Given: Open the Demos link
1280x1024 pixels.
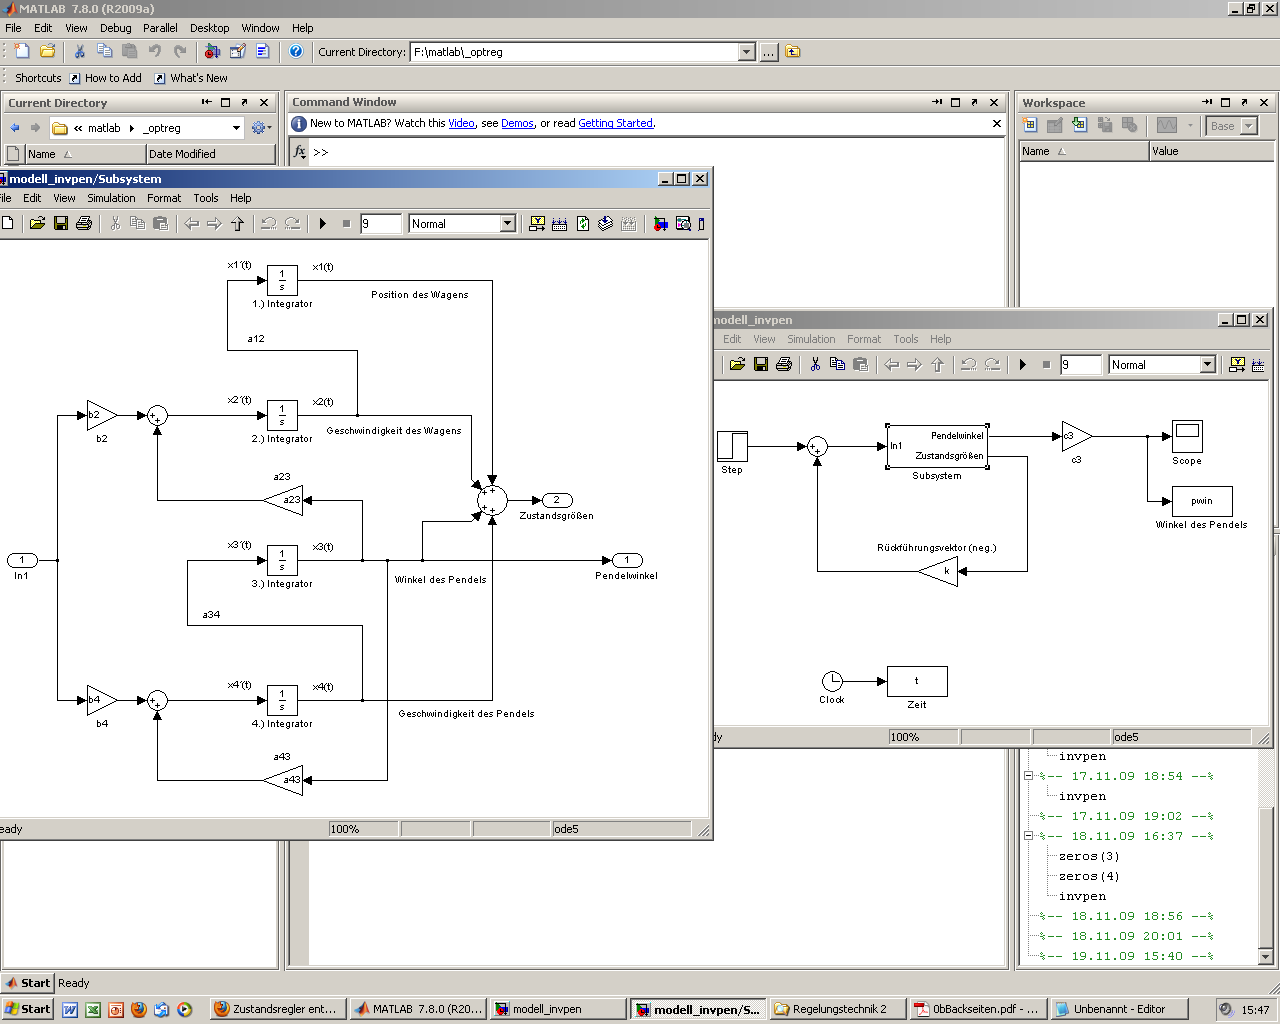Looking at the screenshot, I should pos(517,123).
